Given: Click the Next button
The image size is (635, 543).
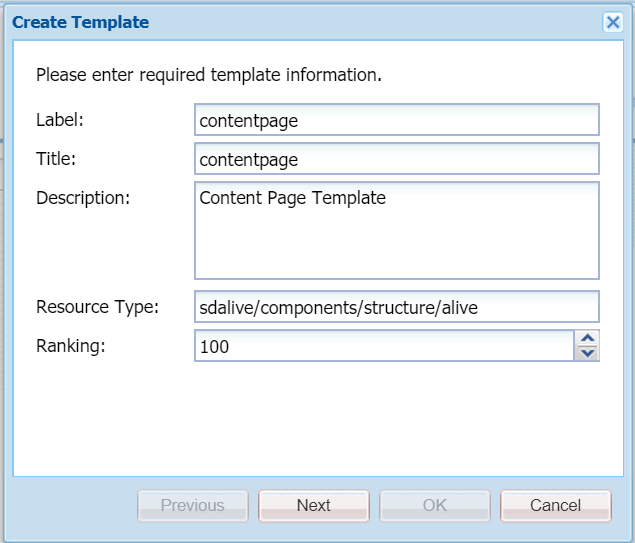Looking at the screenshot, I should [x=314, y=505].
